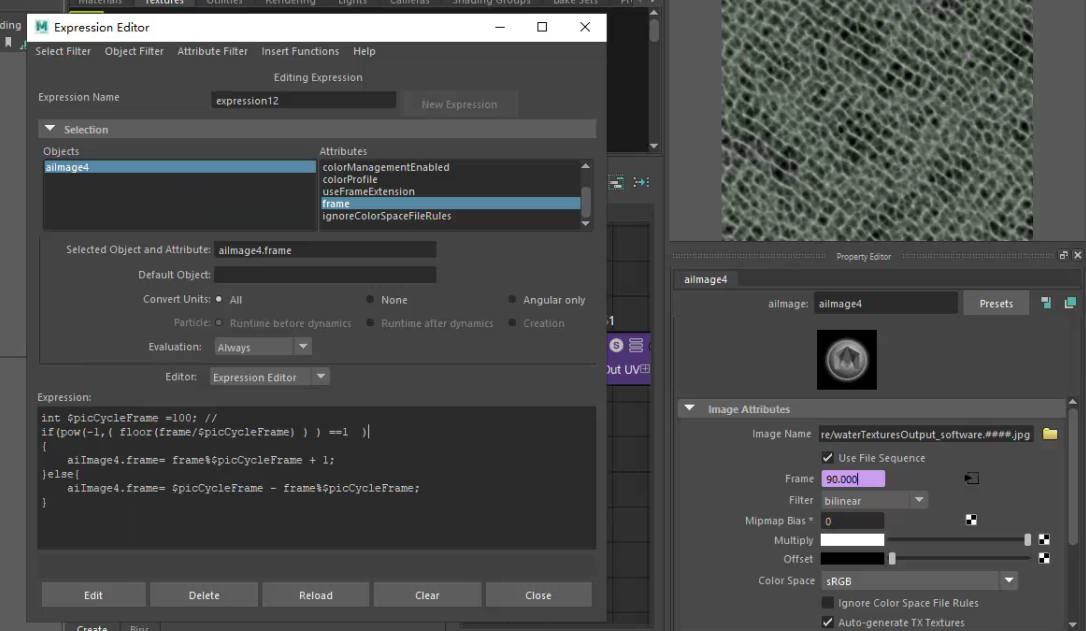
Task: Open the Presets button
Action: 996,303
